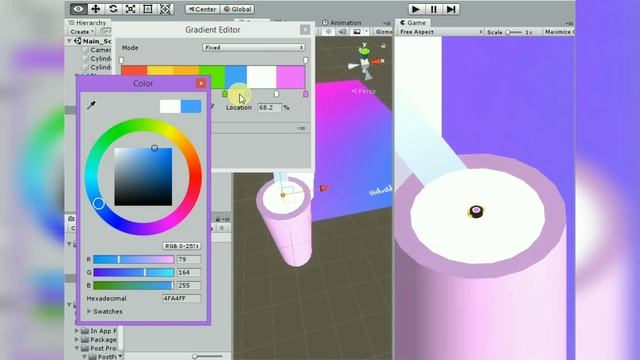Screen dimensions: 640x360
Task: Start Play mode
Action: (x=416, y=9)
